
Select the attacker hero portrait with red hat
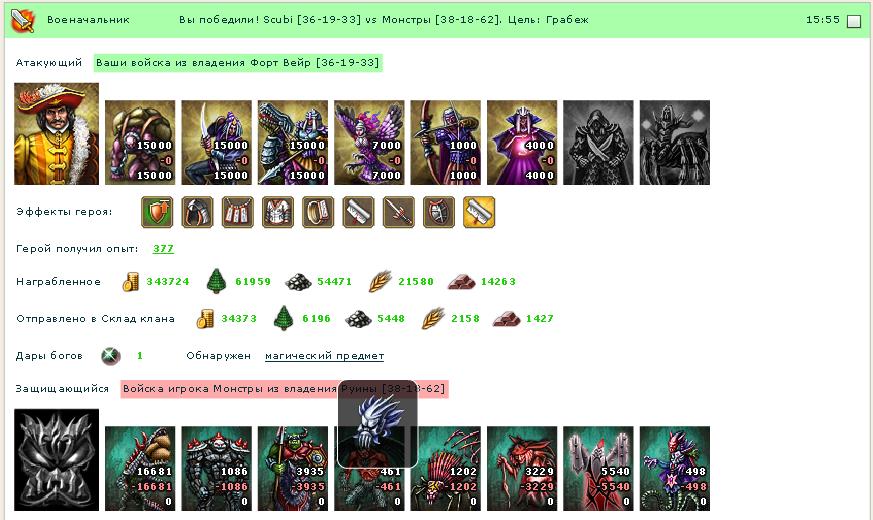click(x=56, y=134)
